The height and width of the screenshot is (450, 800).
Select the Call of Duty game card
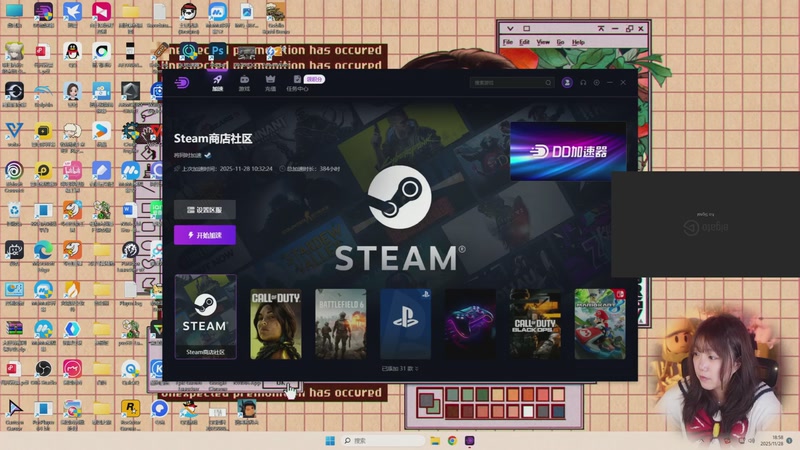276,324
